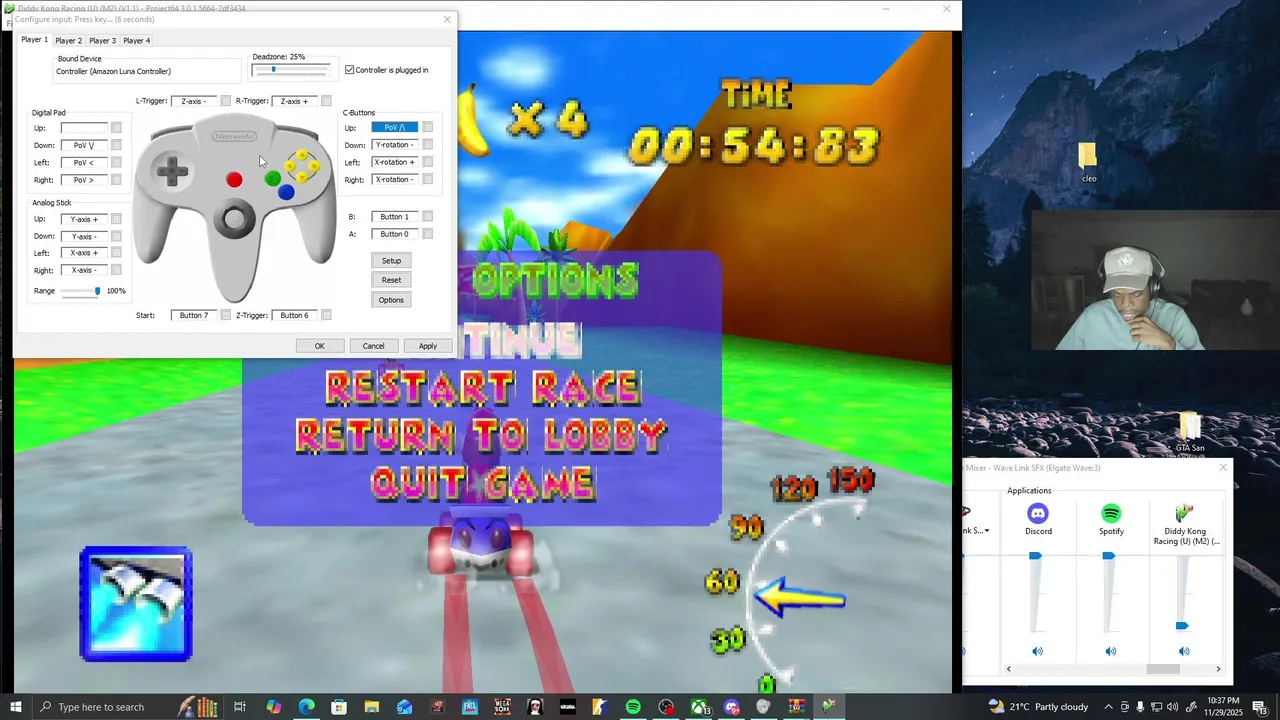Click the Project64 icon in the taskbar
Viewport: 1280px width, 720px height.
(829, 707)
